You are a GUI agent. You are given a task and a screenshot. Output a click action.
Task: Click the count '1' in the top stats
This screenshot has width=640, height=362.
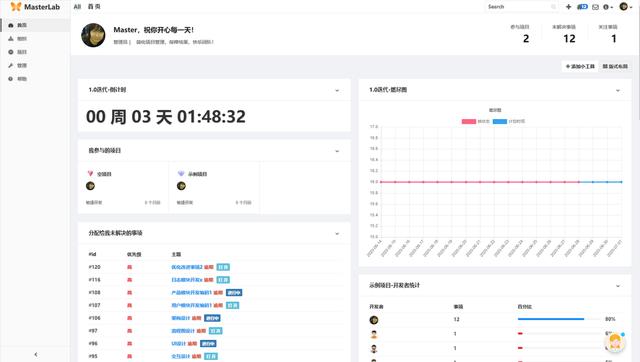(613, 39)
